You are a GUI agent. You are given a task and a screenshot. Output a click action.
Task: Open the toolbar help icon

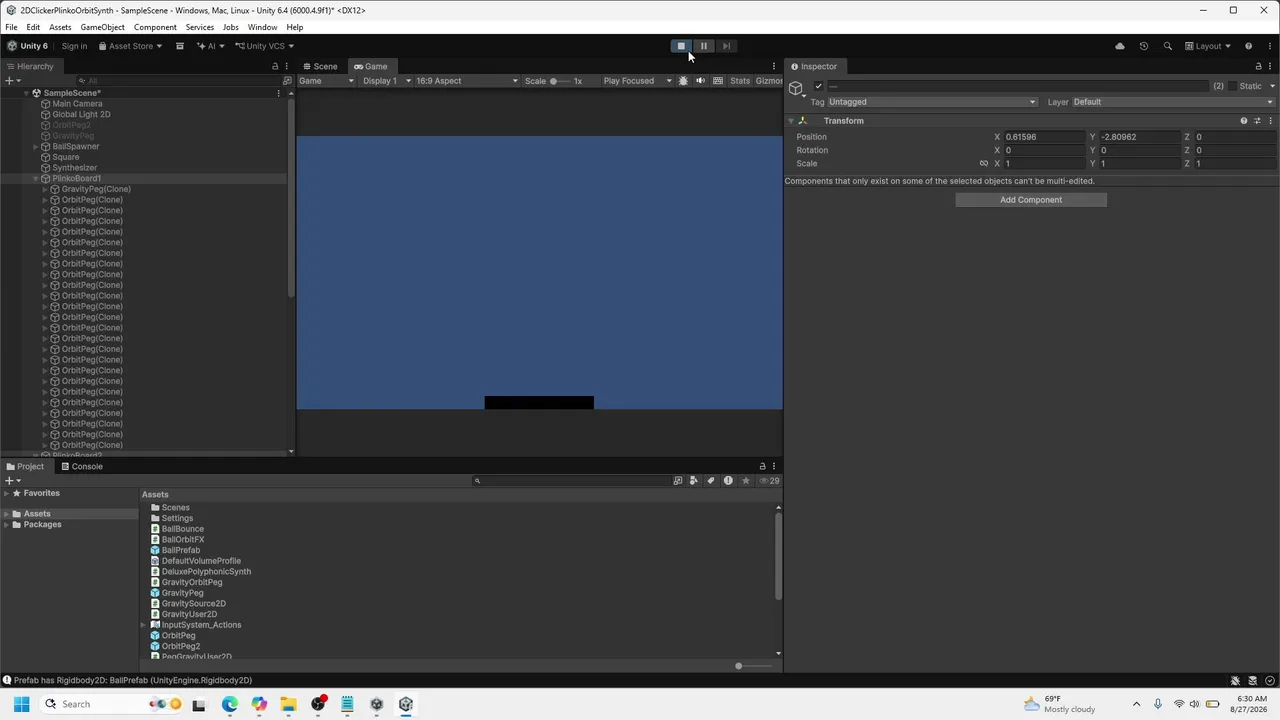click(1248, 46)
